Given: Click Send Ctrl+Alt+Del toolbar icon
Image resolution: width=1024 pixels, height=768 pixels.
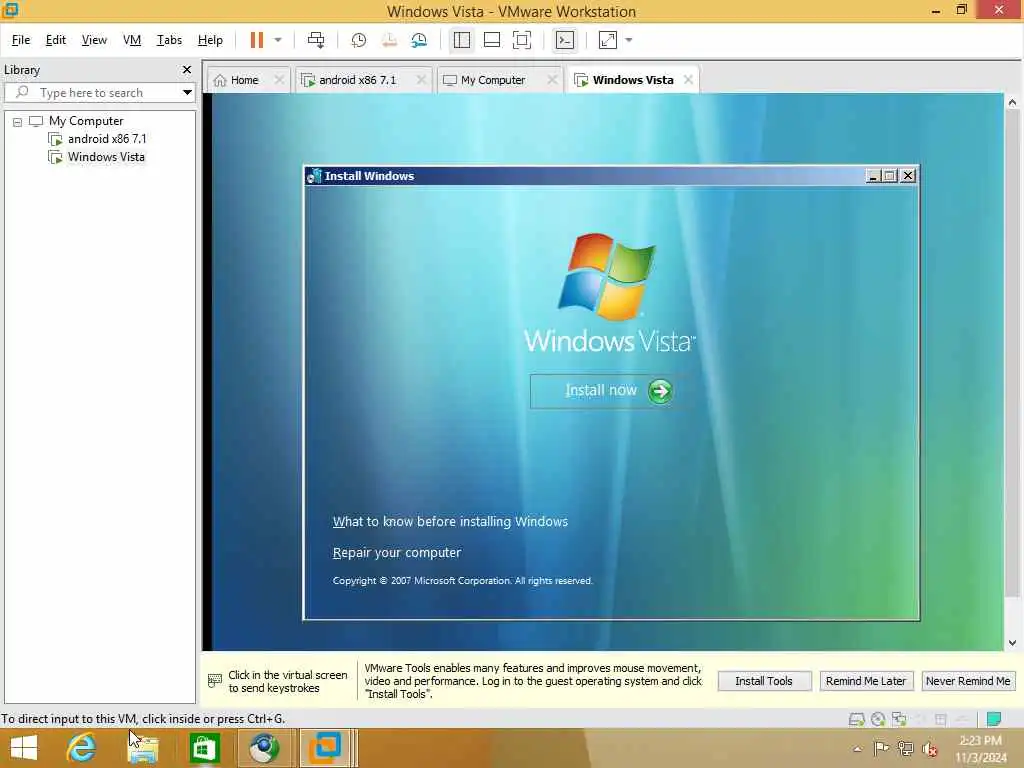Looking at the screenshot, I should (316, 40).
